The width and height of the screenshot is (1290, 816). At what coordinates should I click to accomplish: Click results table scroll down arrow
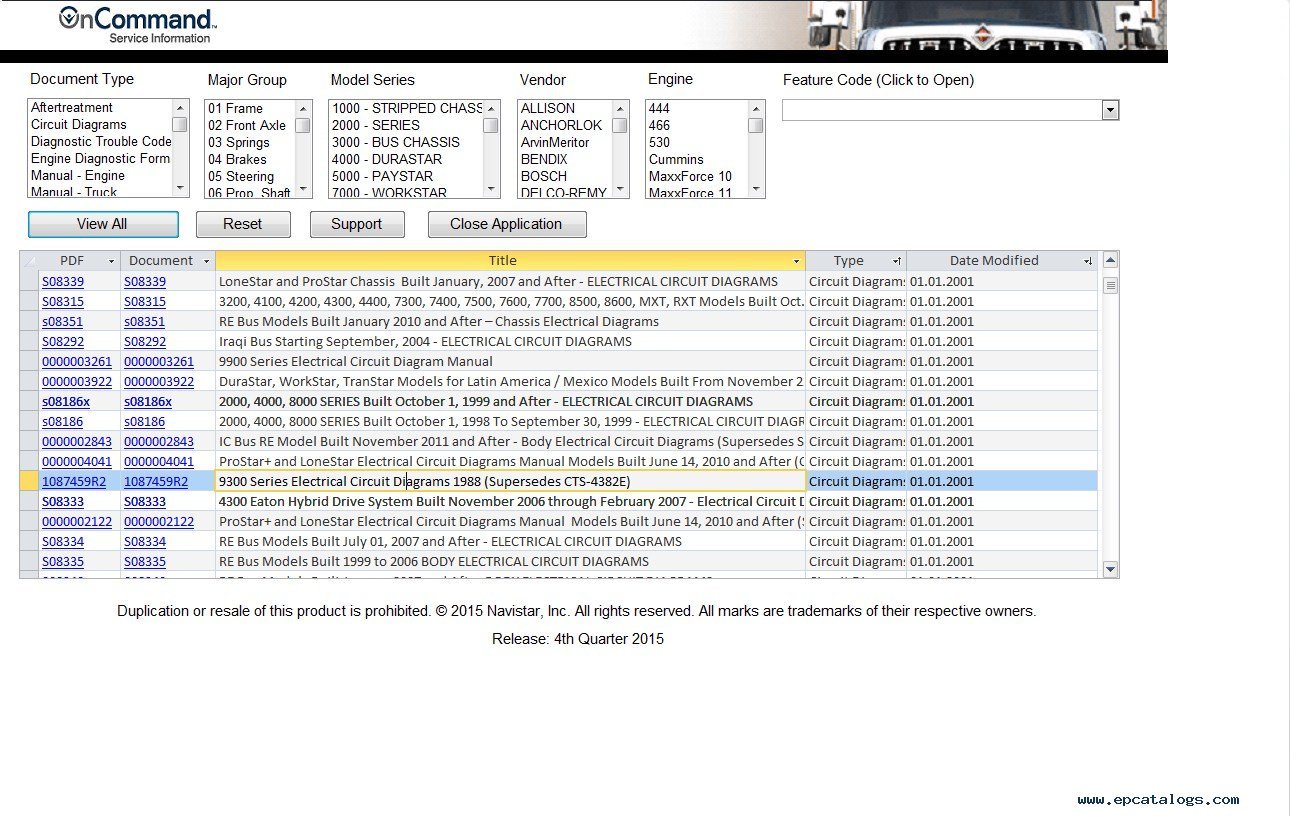click(1110, 569)
